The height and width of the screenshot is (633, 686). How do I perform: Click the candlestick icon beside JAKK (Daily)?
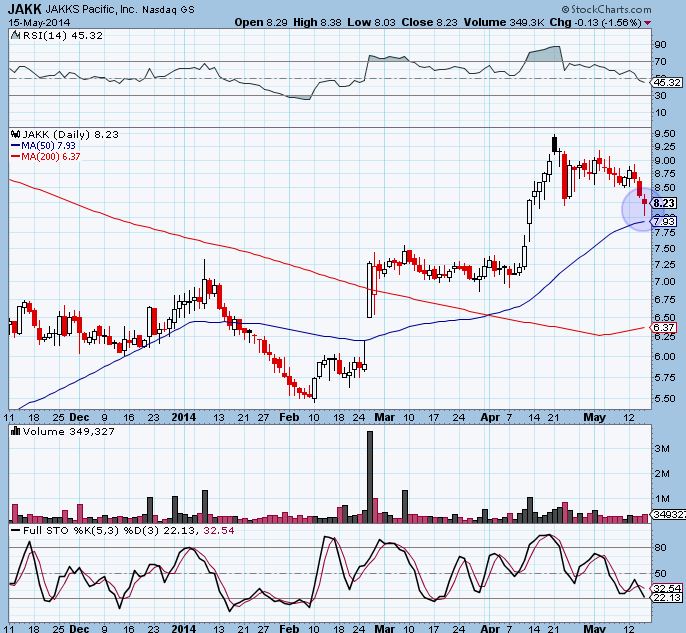[x=16, y=134]
